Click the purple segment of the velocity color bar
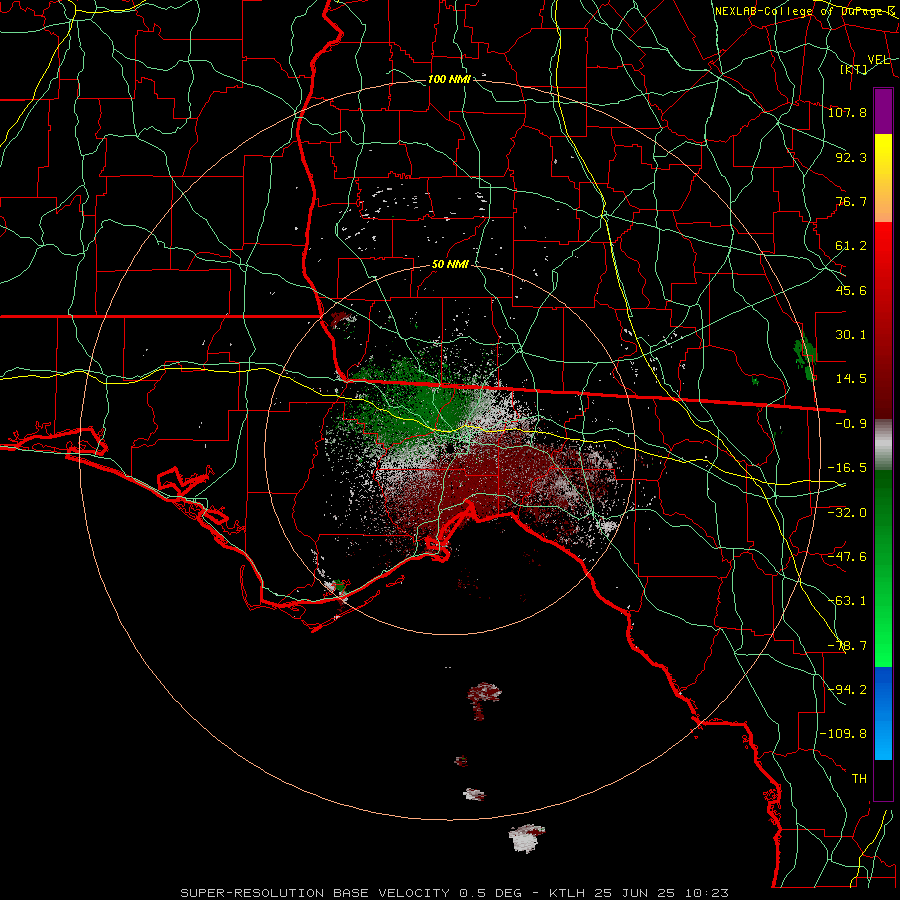The width and height of the screenshot is (900, 900). pos(883,112)
